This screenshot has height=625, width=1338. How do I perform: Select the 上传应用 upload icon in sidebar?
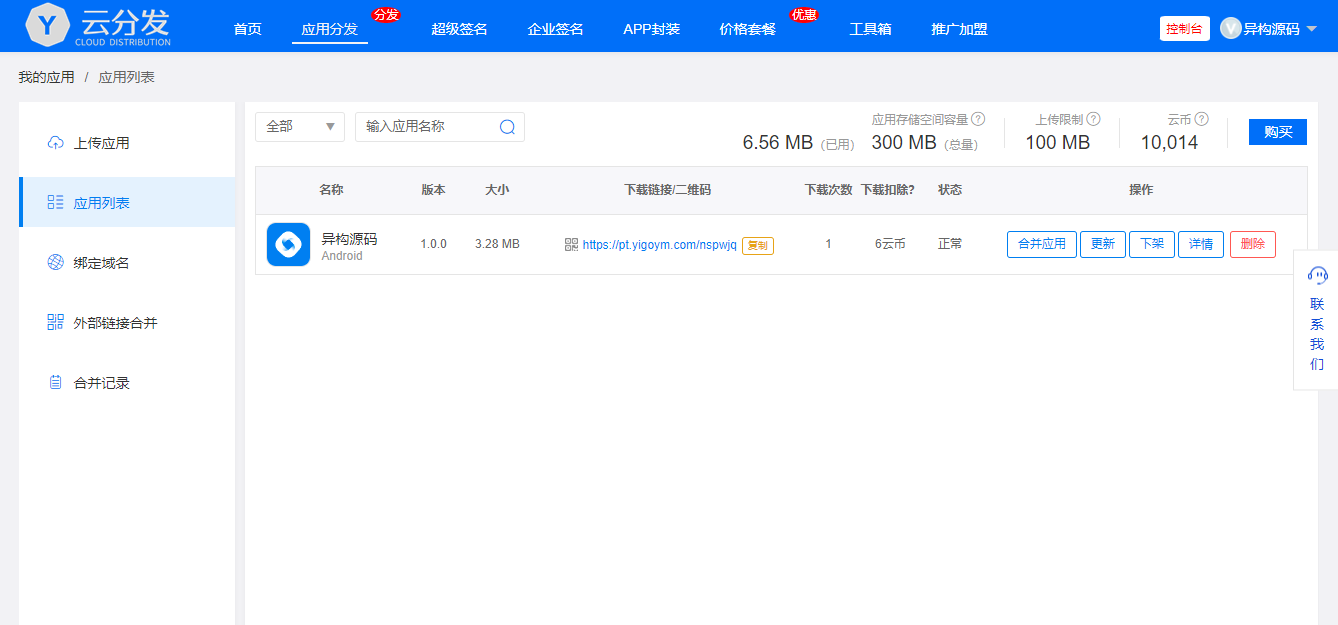click(x=56, y=142)
